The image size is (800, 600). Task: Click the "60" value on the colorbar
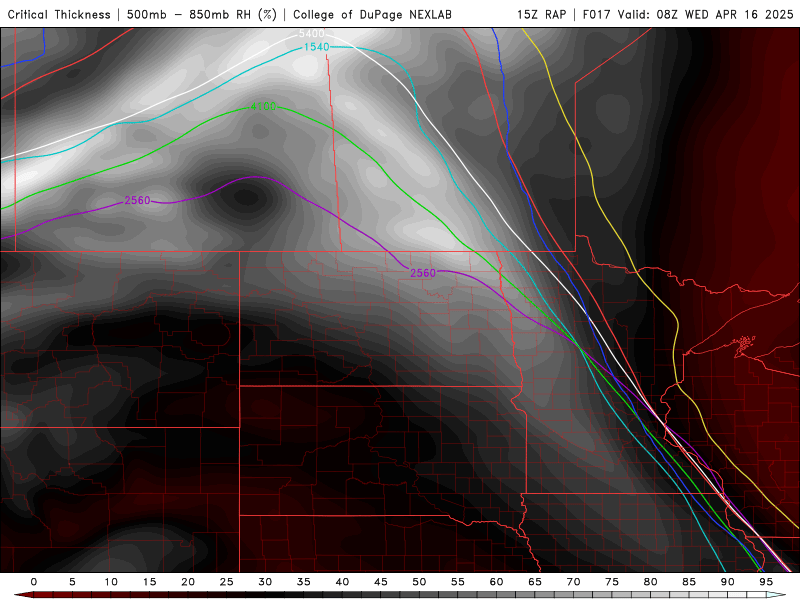pyautogui.click(x=496, y=582)
